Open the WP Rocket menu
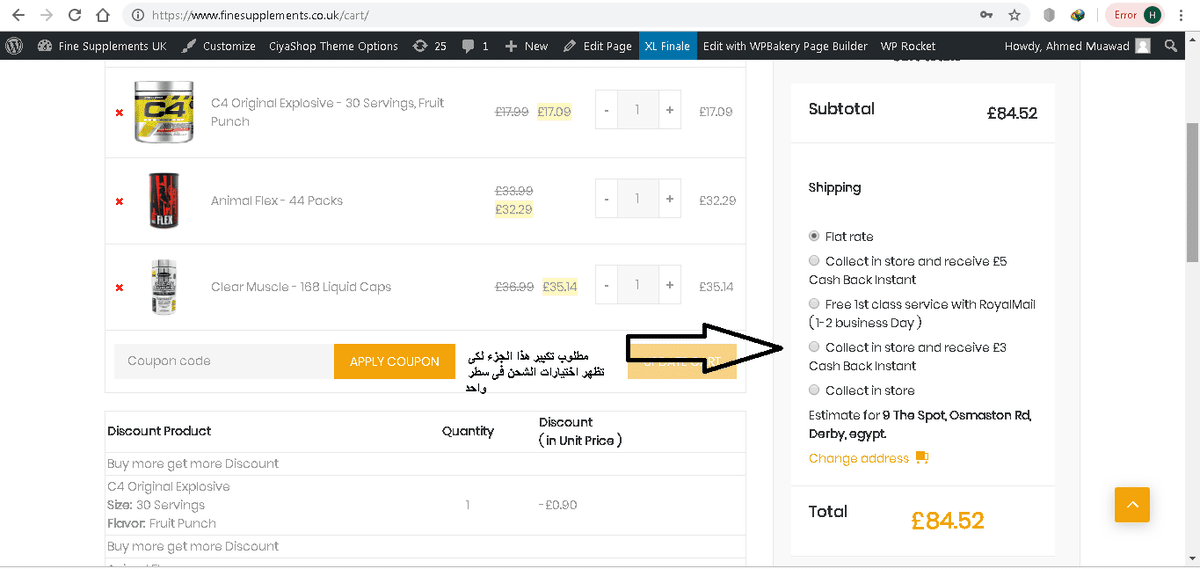 908,46
